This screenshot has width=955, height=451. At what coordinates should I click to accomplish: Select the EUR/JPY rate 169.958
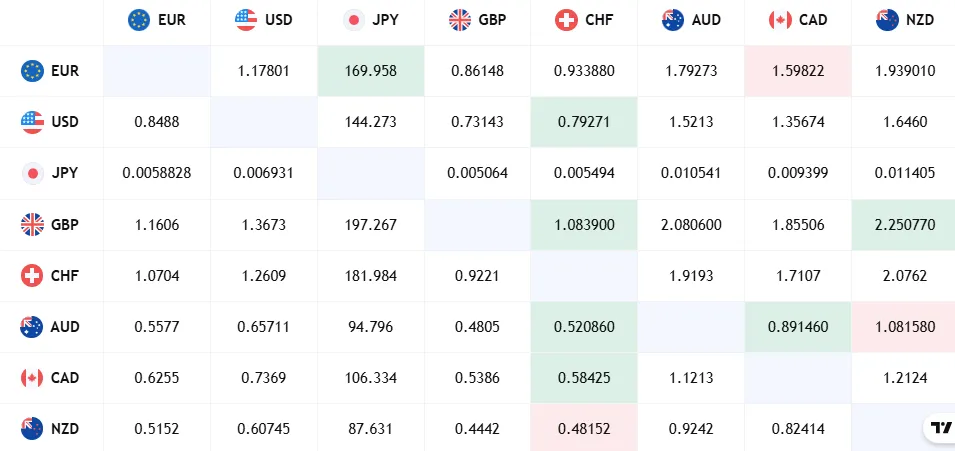click(x=370, y=71)
